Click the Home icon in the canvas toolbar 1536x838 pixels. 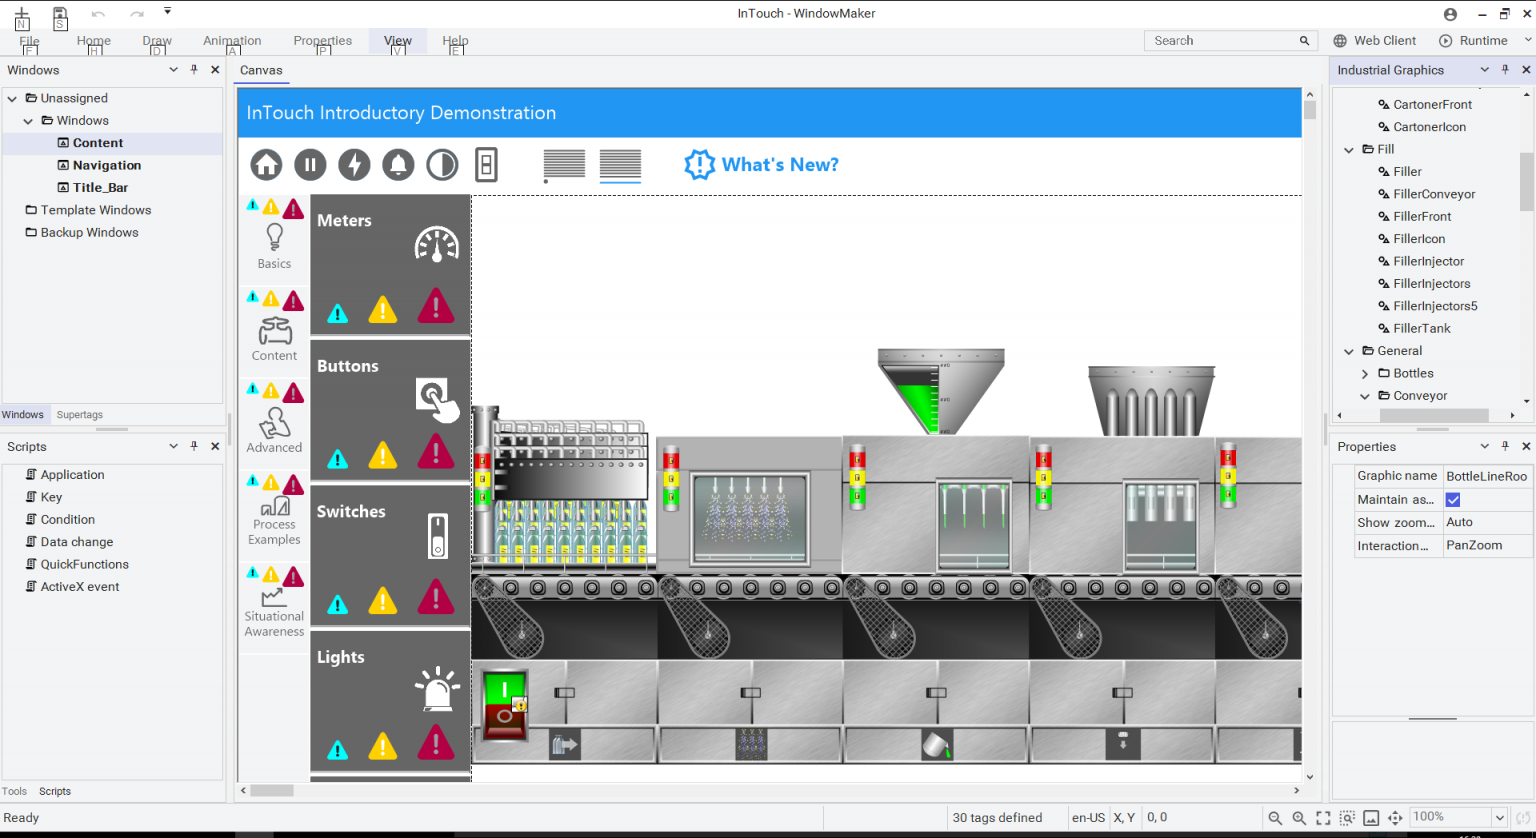[266, 165]
